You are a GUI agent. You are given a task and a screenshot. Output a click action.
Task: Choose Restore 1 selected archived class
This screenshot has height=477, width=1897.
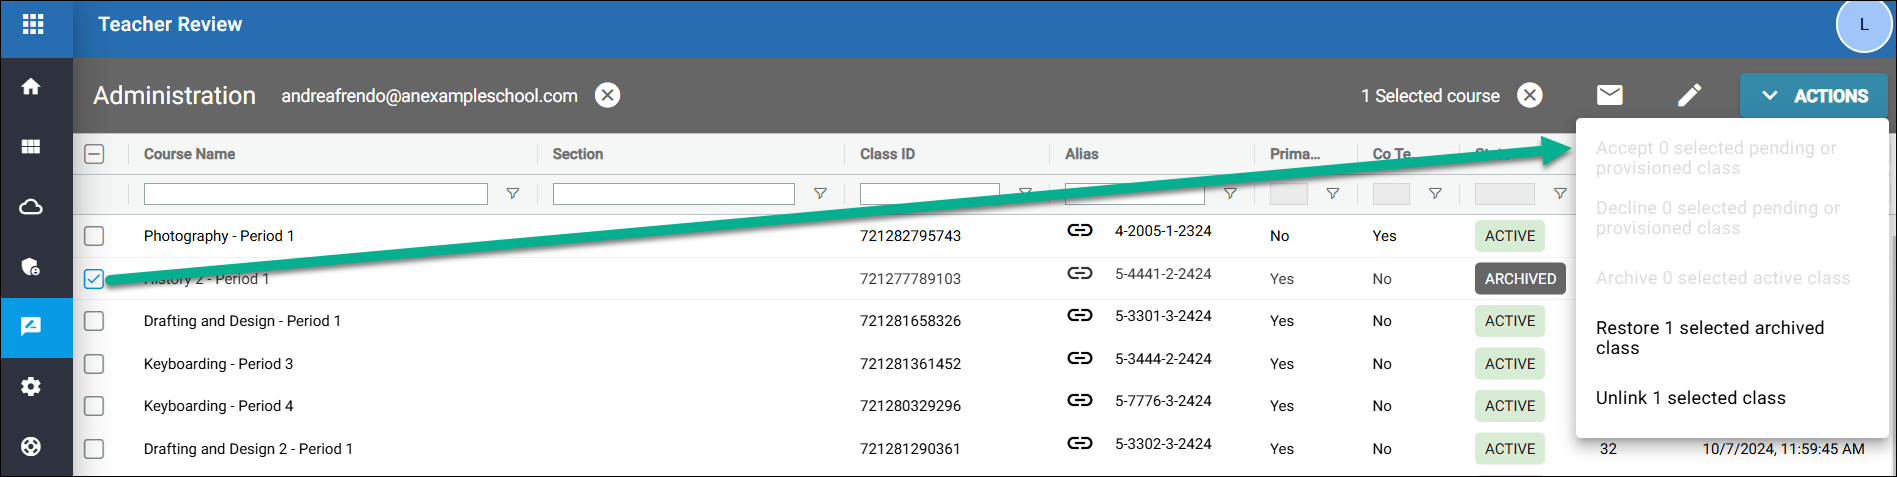coord(1709,338)
